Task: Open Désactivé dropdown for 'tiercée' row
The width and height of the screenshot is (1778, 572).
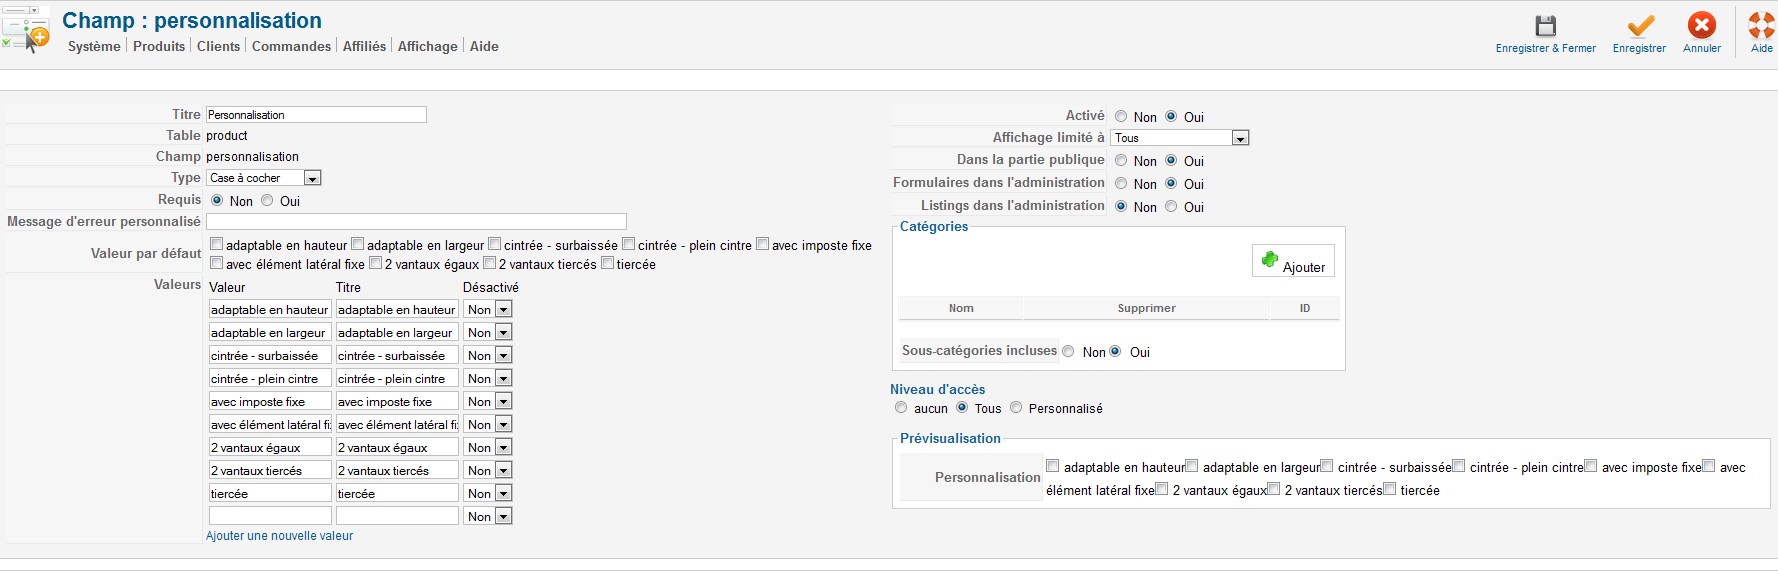Action: pos(488,493)
